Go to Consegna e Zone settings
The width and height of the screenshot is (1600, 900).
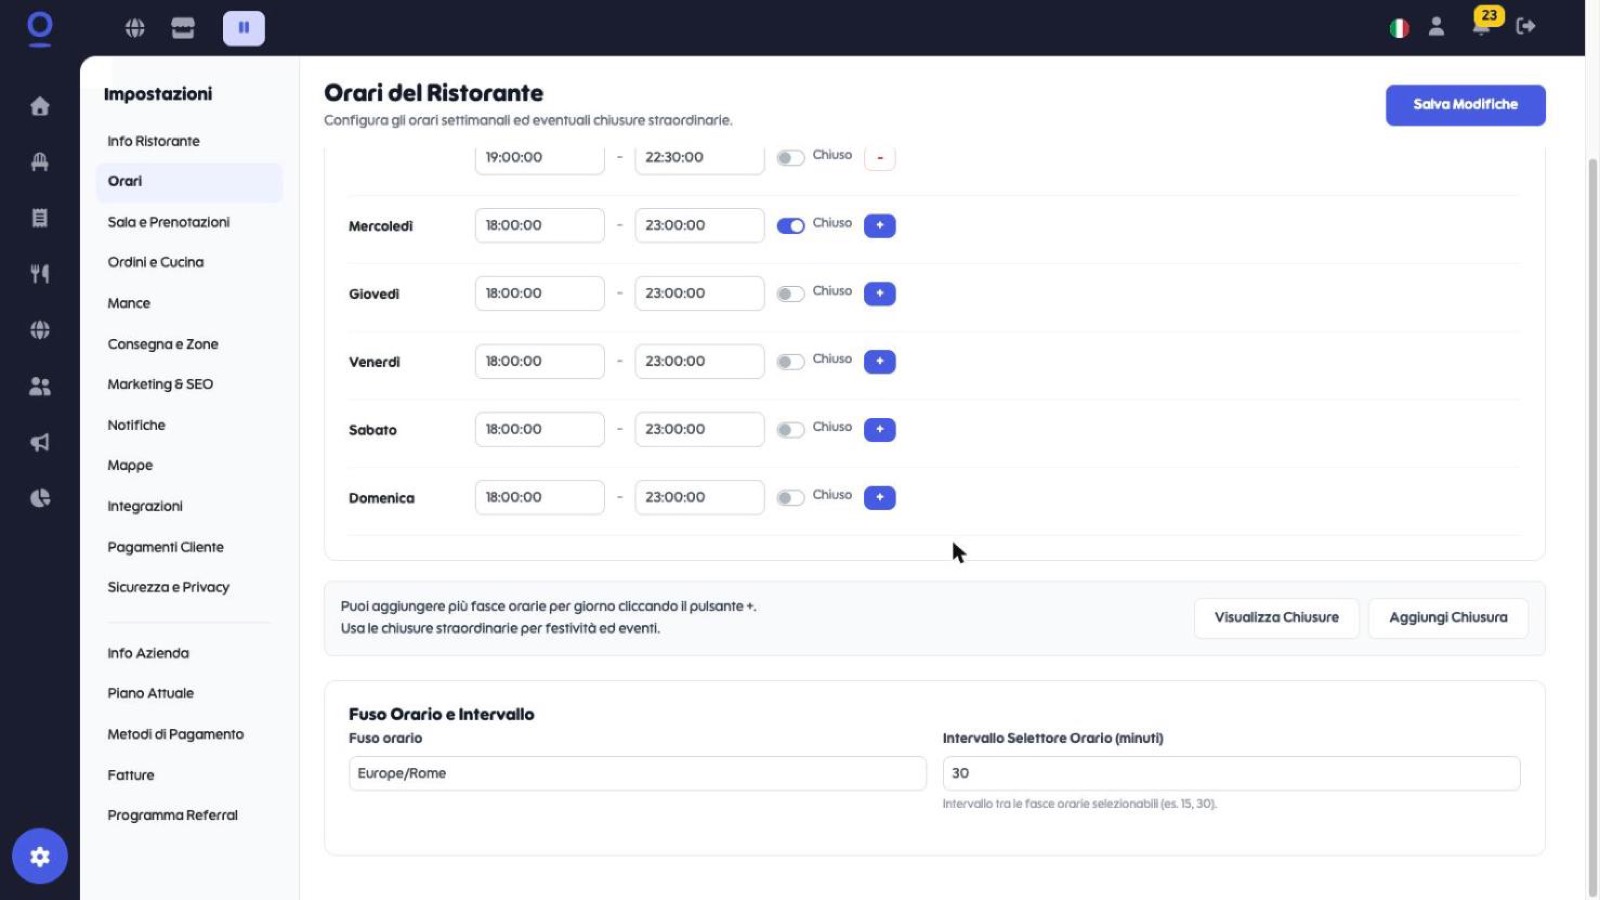point(163,344)
